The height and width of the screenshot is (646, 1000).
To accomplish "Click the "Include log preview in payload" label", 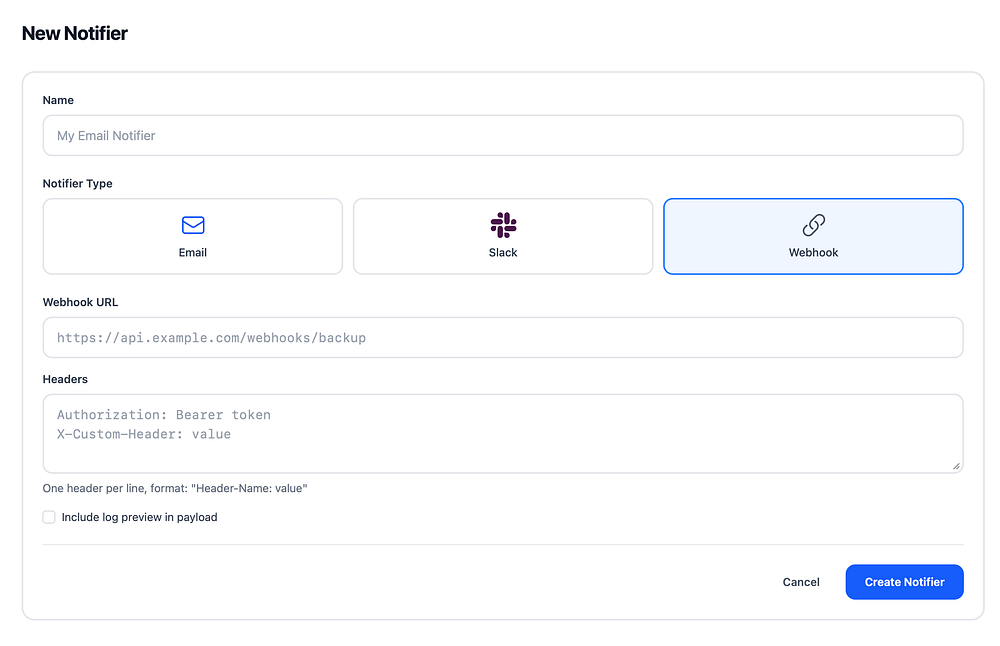I will point(139,517).
